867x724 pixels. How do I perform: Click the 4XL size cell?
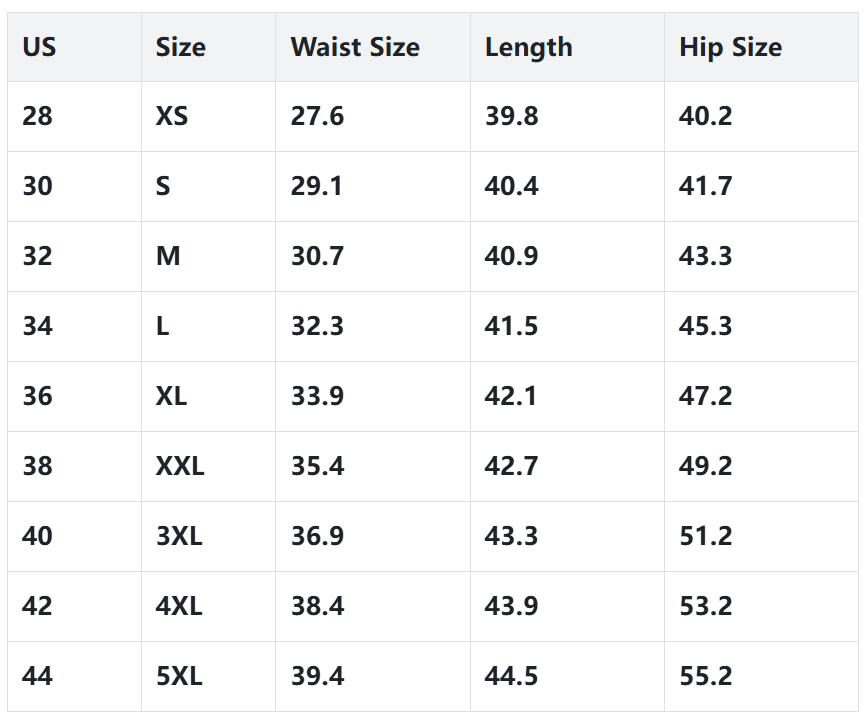179,607
